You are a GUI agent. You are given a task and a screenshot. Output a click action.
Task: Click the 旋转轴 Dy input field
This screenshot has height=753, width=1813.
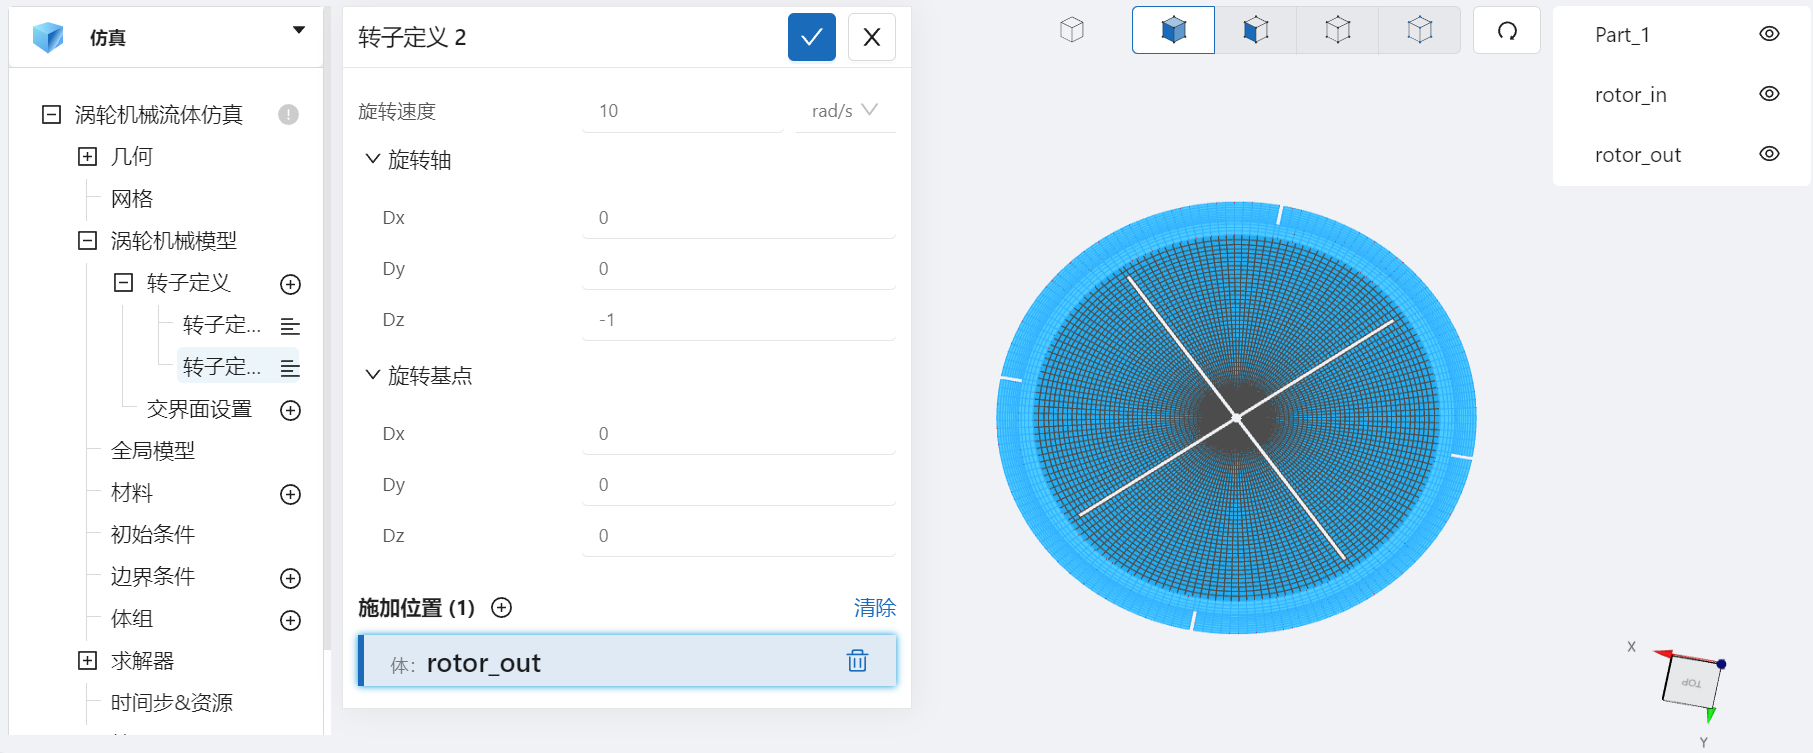coord(739,269)
